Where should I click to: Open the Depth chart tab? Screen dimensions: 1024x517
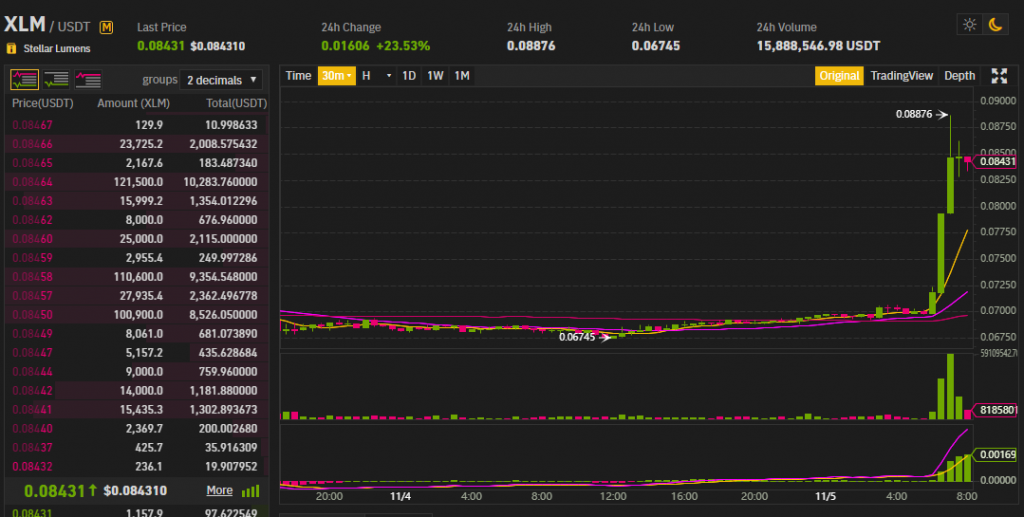pos(959,76)
